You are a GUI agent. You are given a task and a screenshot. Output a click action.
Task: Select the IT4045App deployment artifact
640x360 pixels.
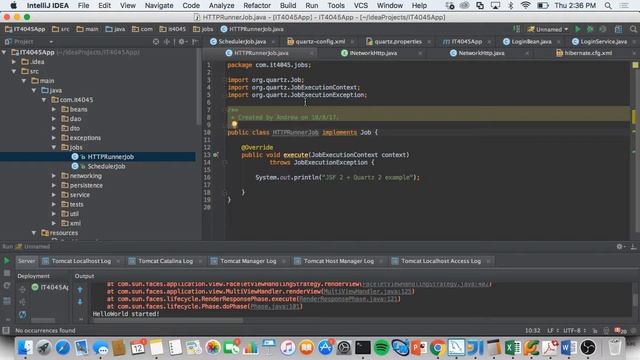coord(50,287)
